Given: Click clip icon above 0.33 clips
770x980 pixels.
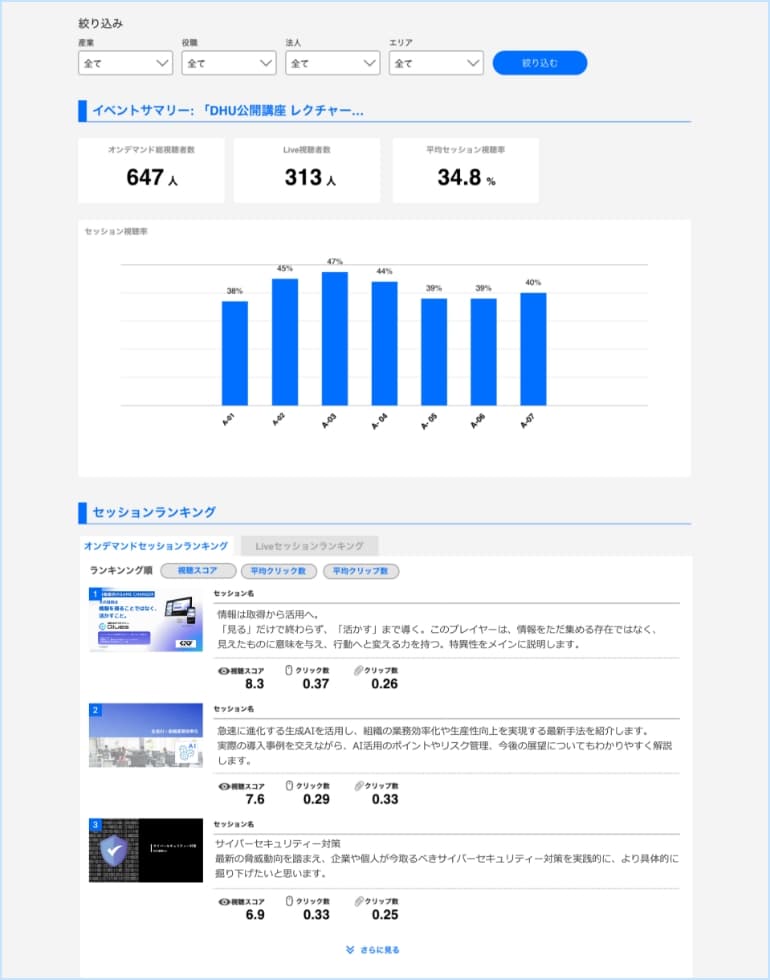Looking at the screenshot, I should [359, 786].
